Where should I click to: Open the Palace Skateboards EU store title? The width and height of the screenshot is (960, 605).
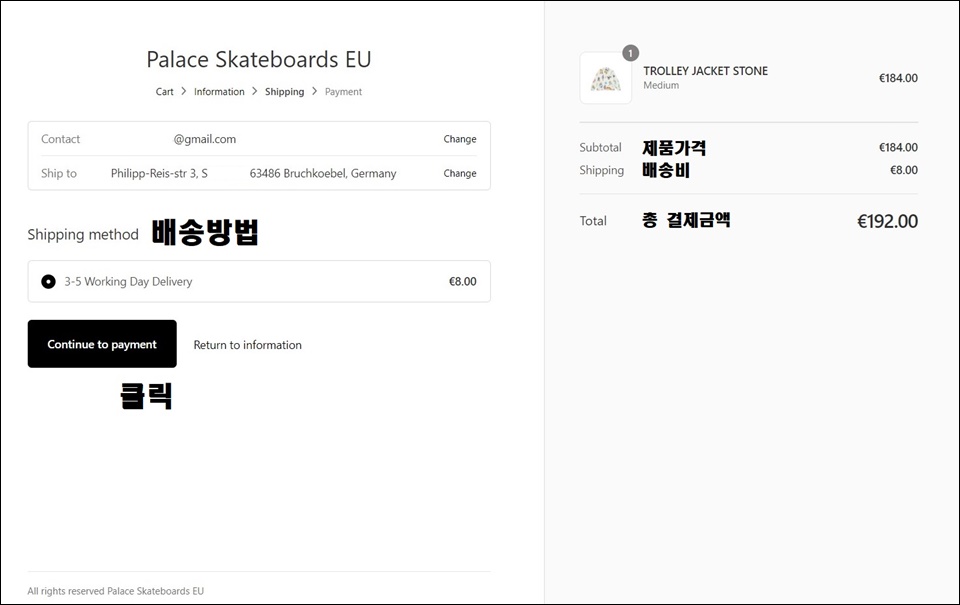tap(258, 59)
